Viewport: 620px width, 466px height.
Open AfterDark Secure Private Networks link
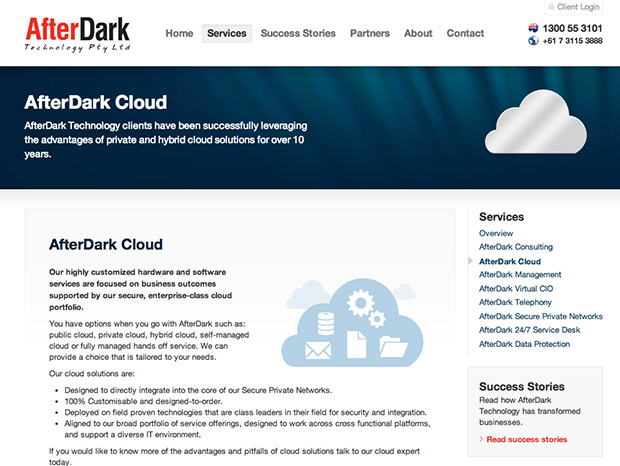click(541, 316)
